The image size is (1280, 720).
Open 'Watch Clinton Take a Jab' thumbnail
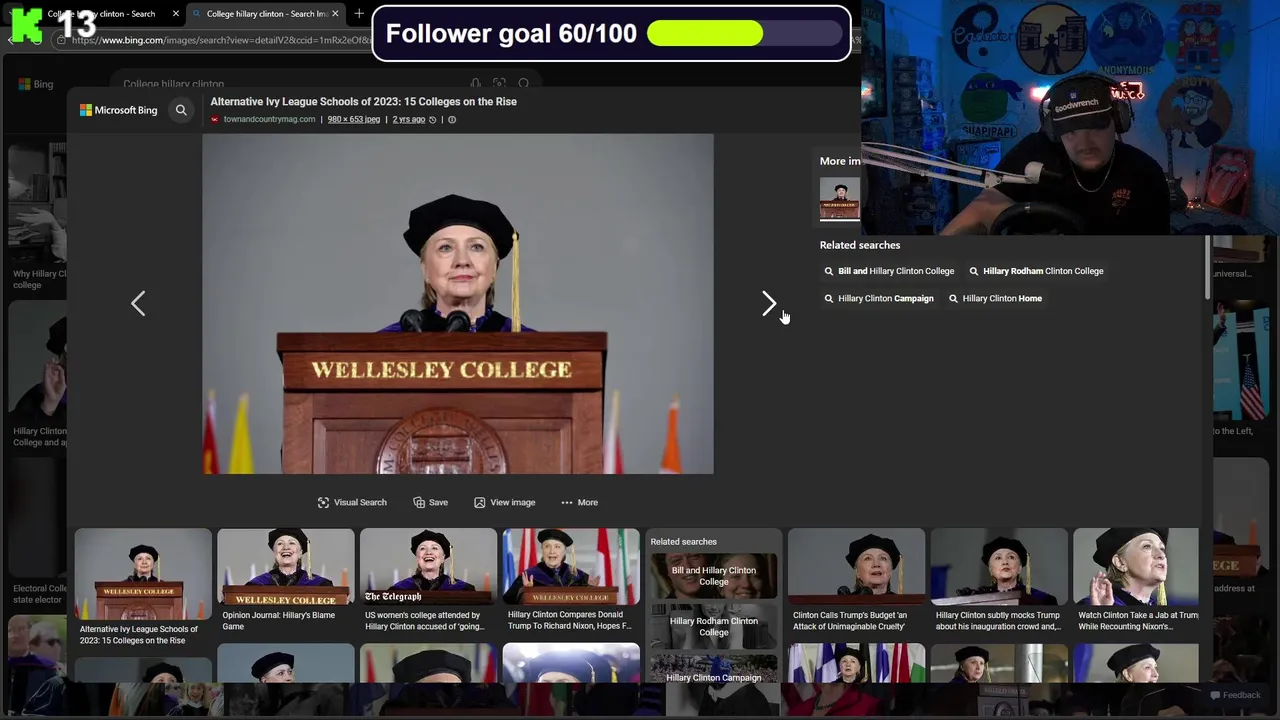coord(1136,566)
